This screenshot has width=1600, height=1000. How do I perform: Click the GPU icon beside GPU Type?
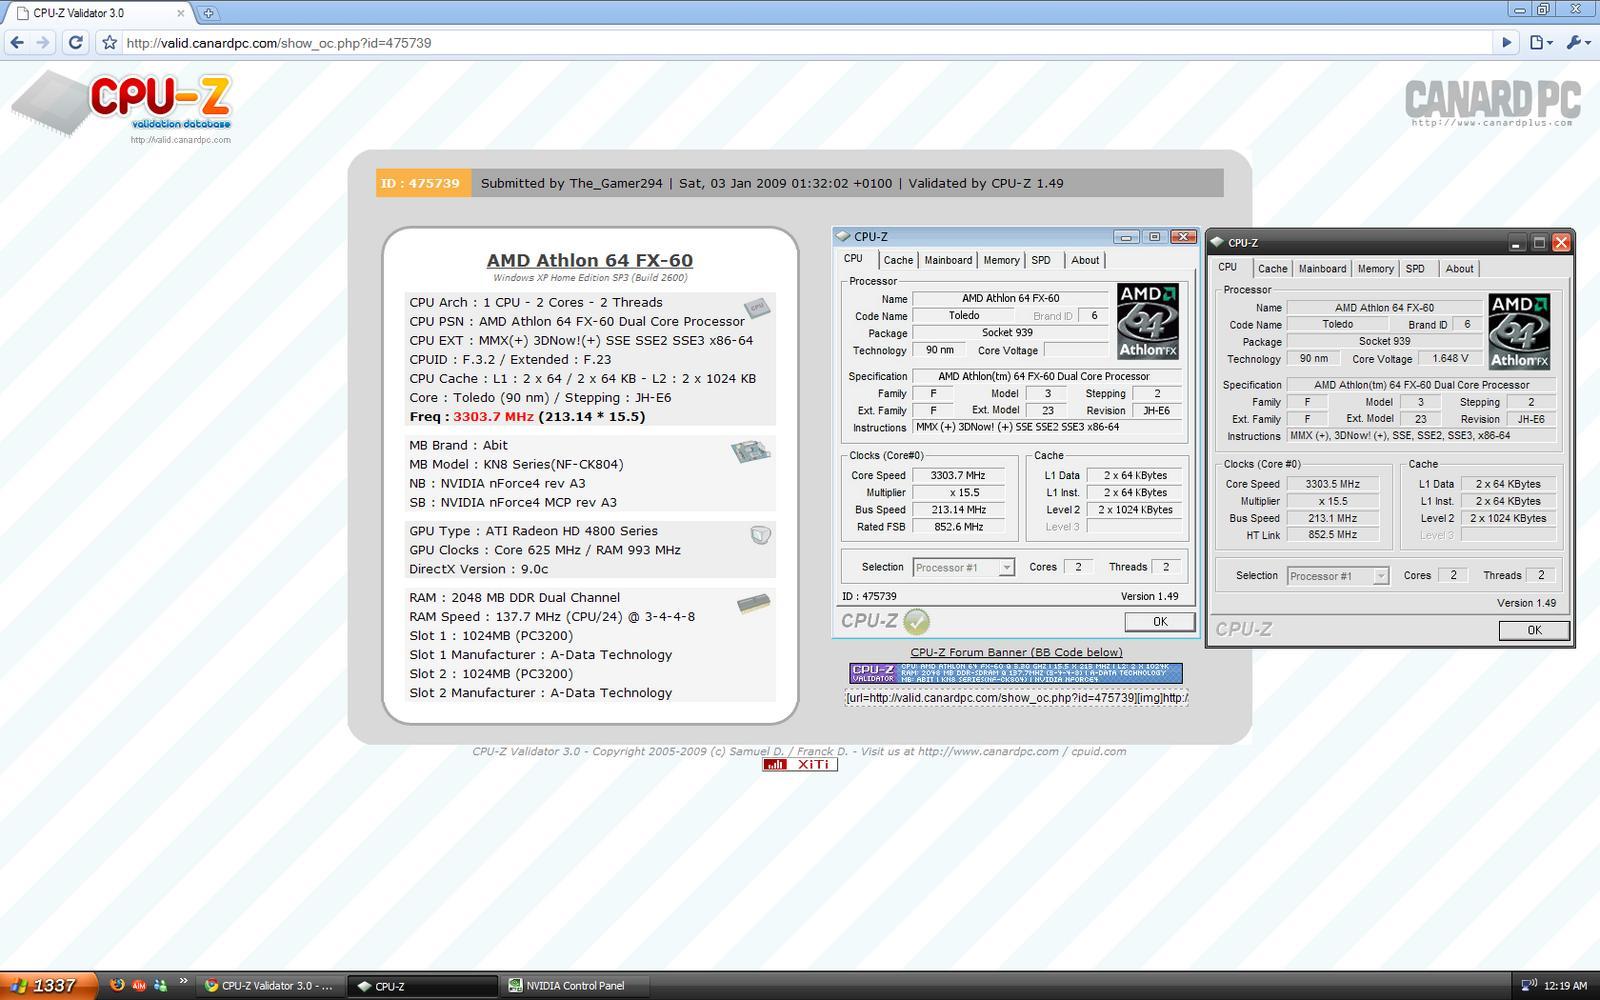[761, 535]
